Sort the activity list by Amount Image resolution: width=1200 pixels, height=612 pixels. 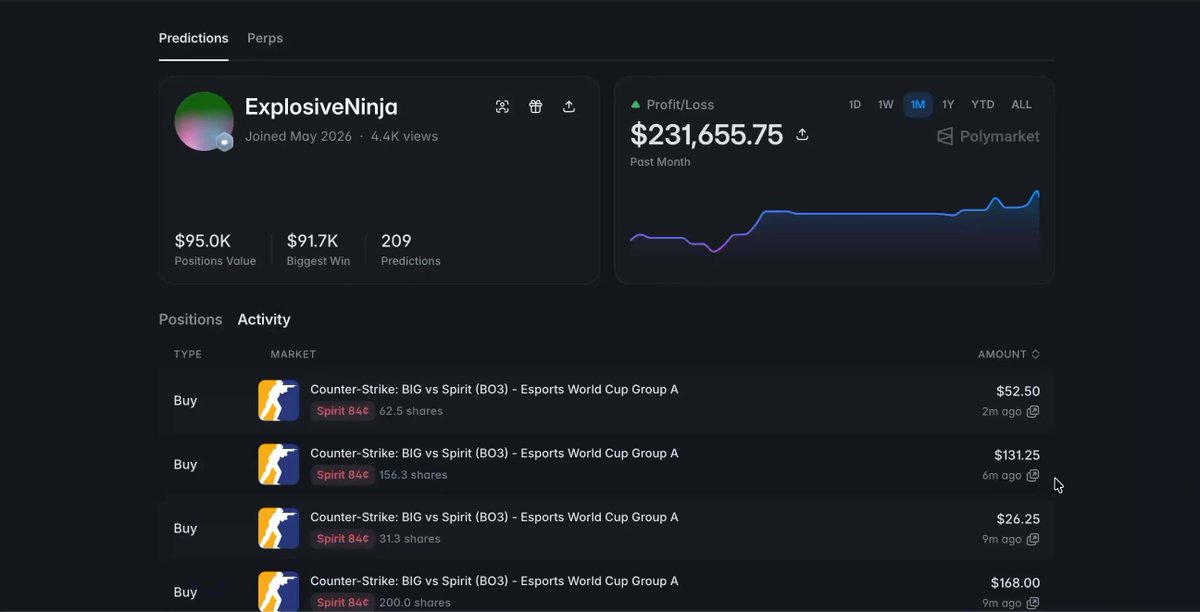point(1009,354)
